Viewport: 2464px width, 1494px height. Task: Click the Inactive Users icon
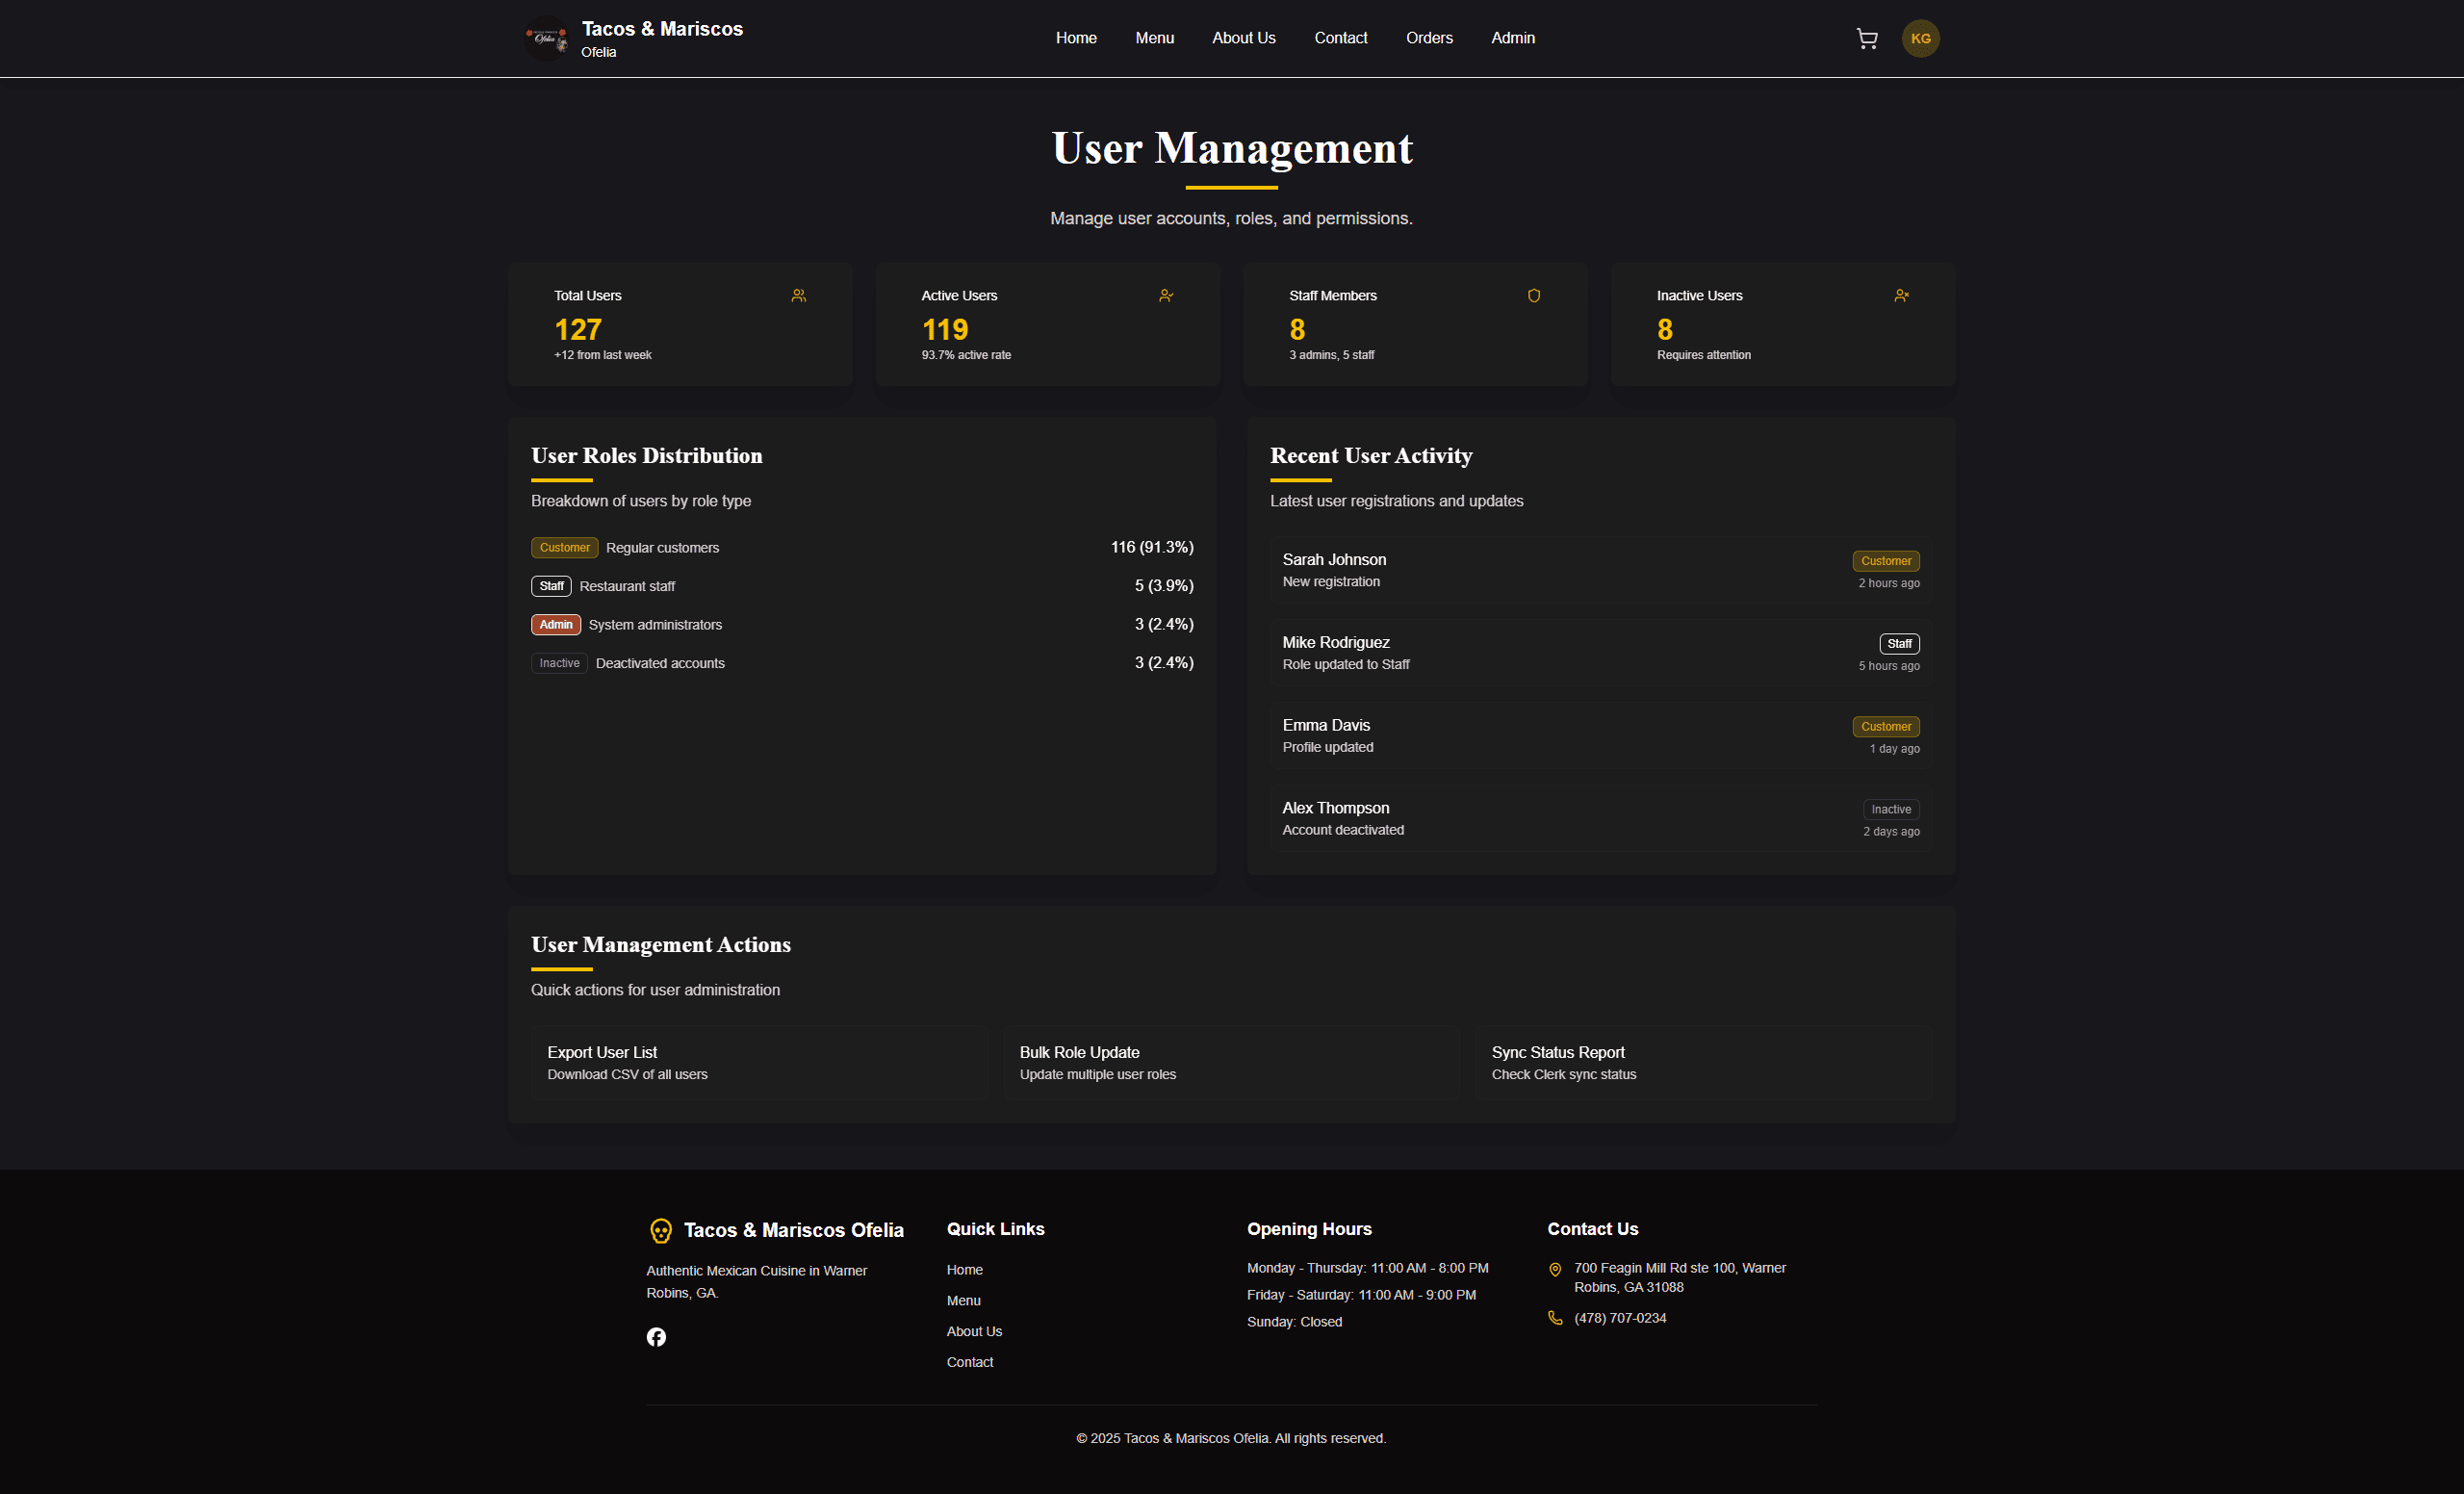1901,296
